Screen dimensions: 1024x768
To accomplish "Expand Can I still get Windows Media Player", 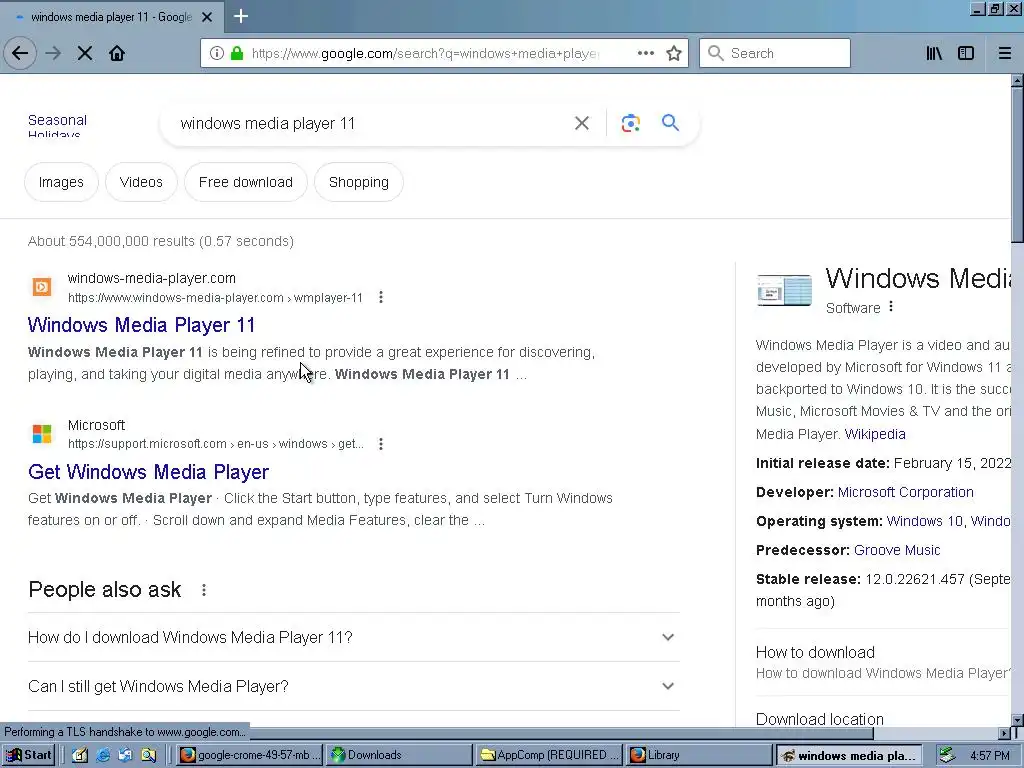I will 354,686.
